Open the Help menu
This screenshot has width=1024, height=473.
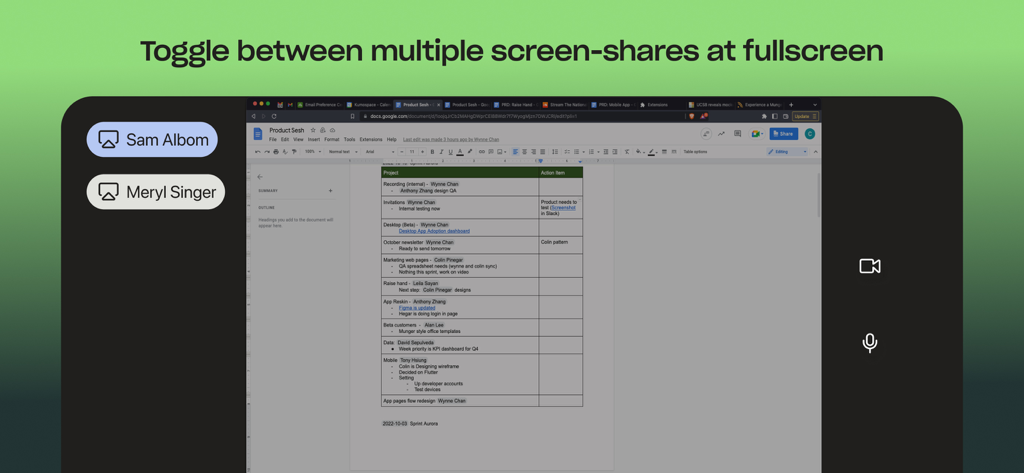tap(392, 139)
